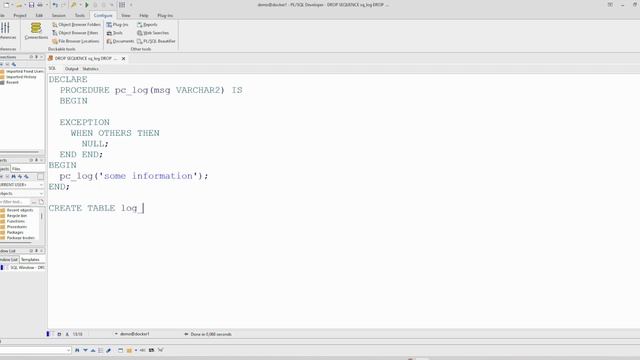Open the Open-file dropdown arrow
The width and height of the screenshot is (640, 360).
[x=25, y=5]
